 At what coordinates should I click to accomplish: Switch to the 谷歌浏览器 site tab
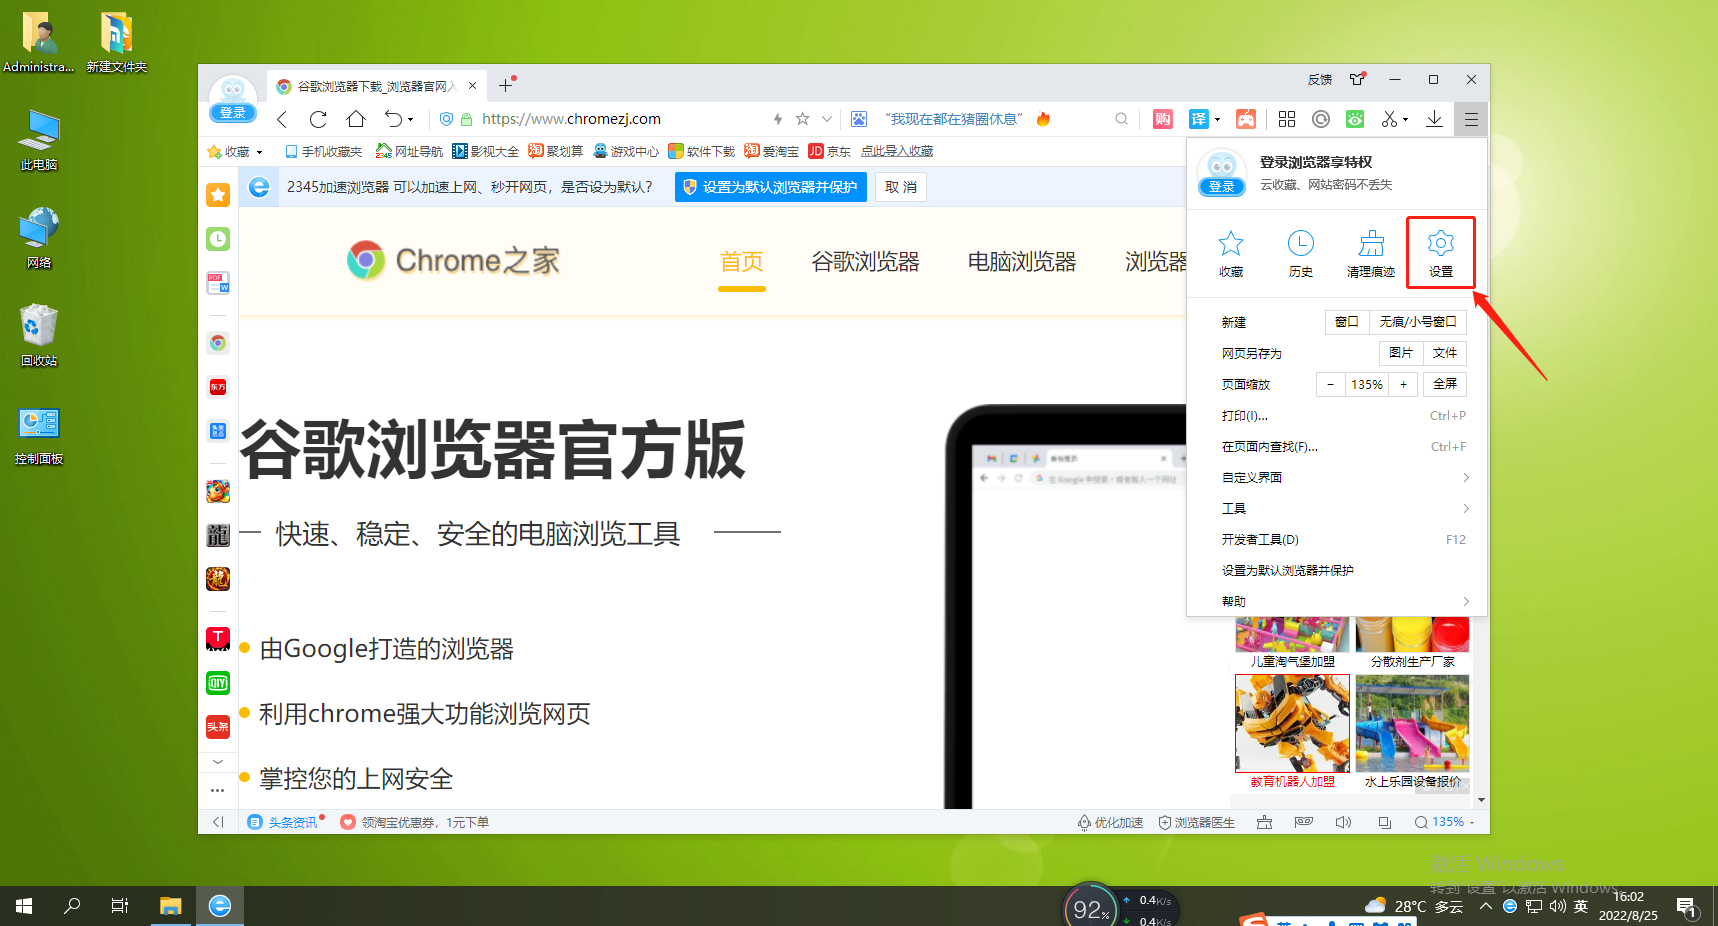point(865,261)
